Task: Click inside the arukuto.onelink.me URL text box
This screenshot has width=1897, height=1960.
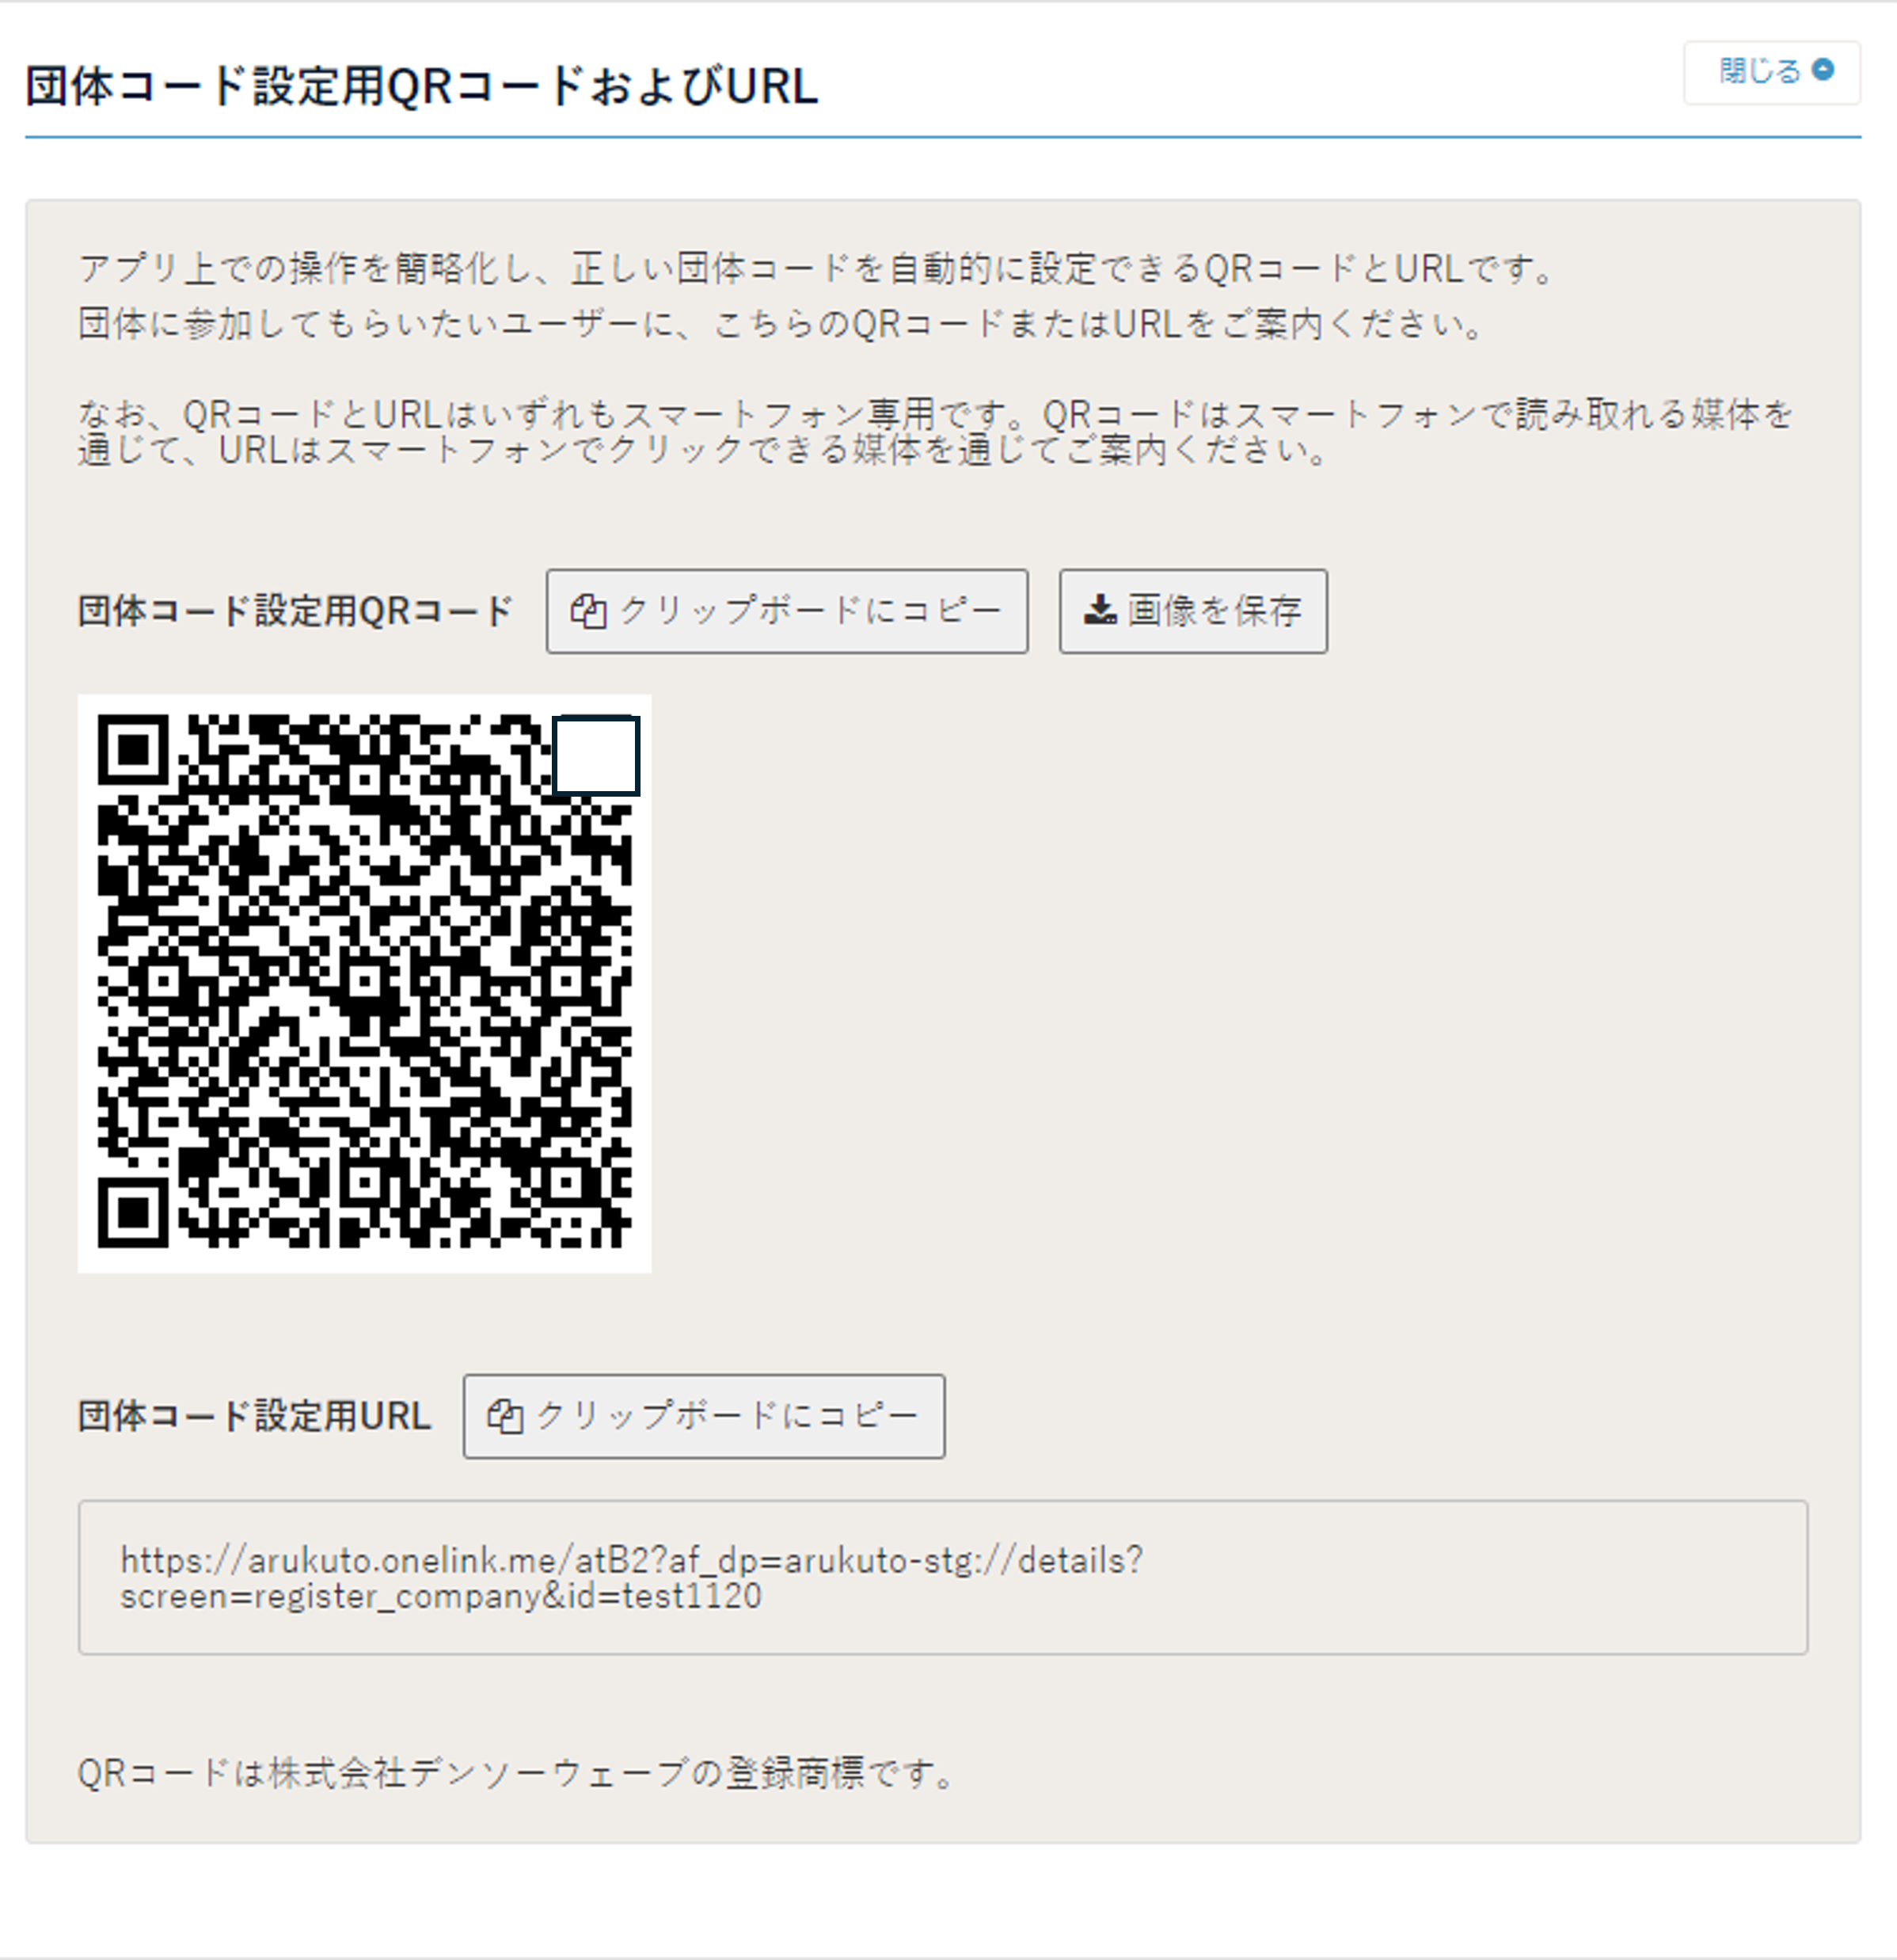Action: [x=943, y=1577]
